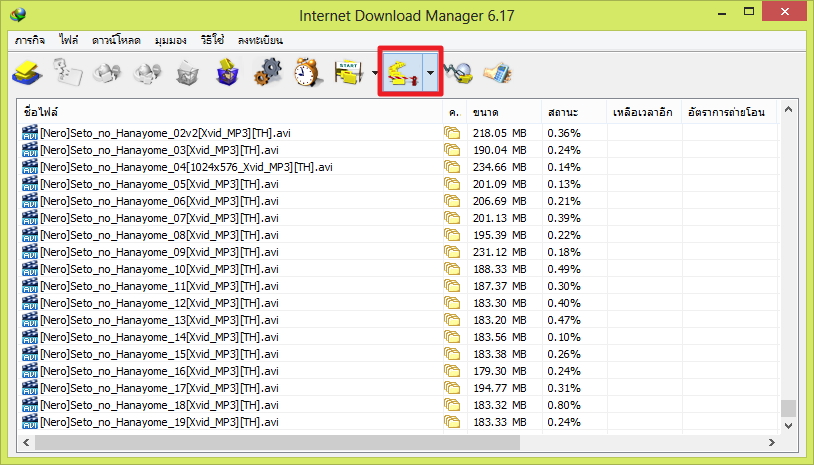Click the Stop All toolbar icon

click(x=147, y=72)
